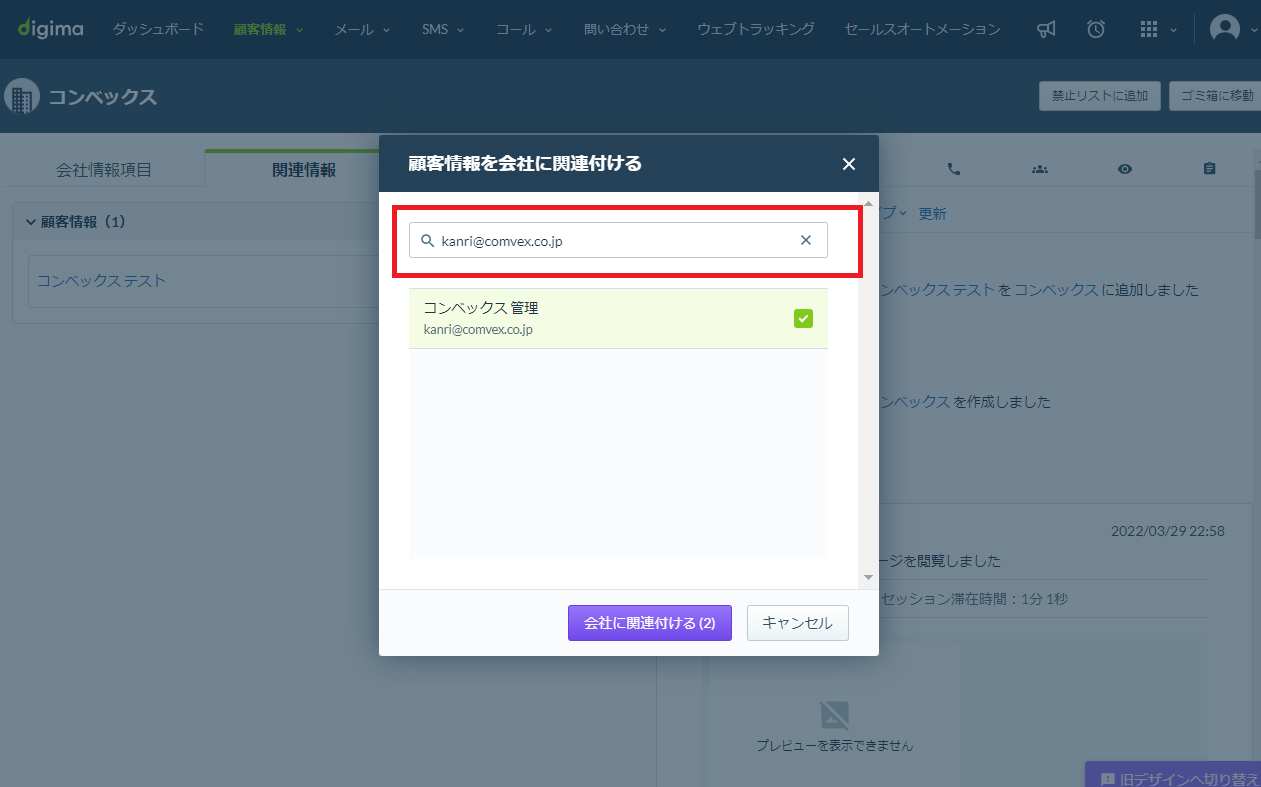Click the search input with kanri@comvex.co.jp
Image resolution: width=1261 pixels, height=787 pixels.
(618, 240)
